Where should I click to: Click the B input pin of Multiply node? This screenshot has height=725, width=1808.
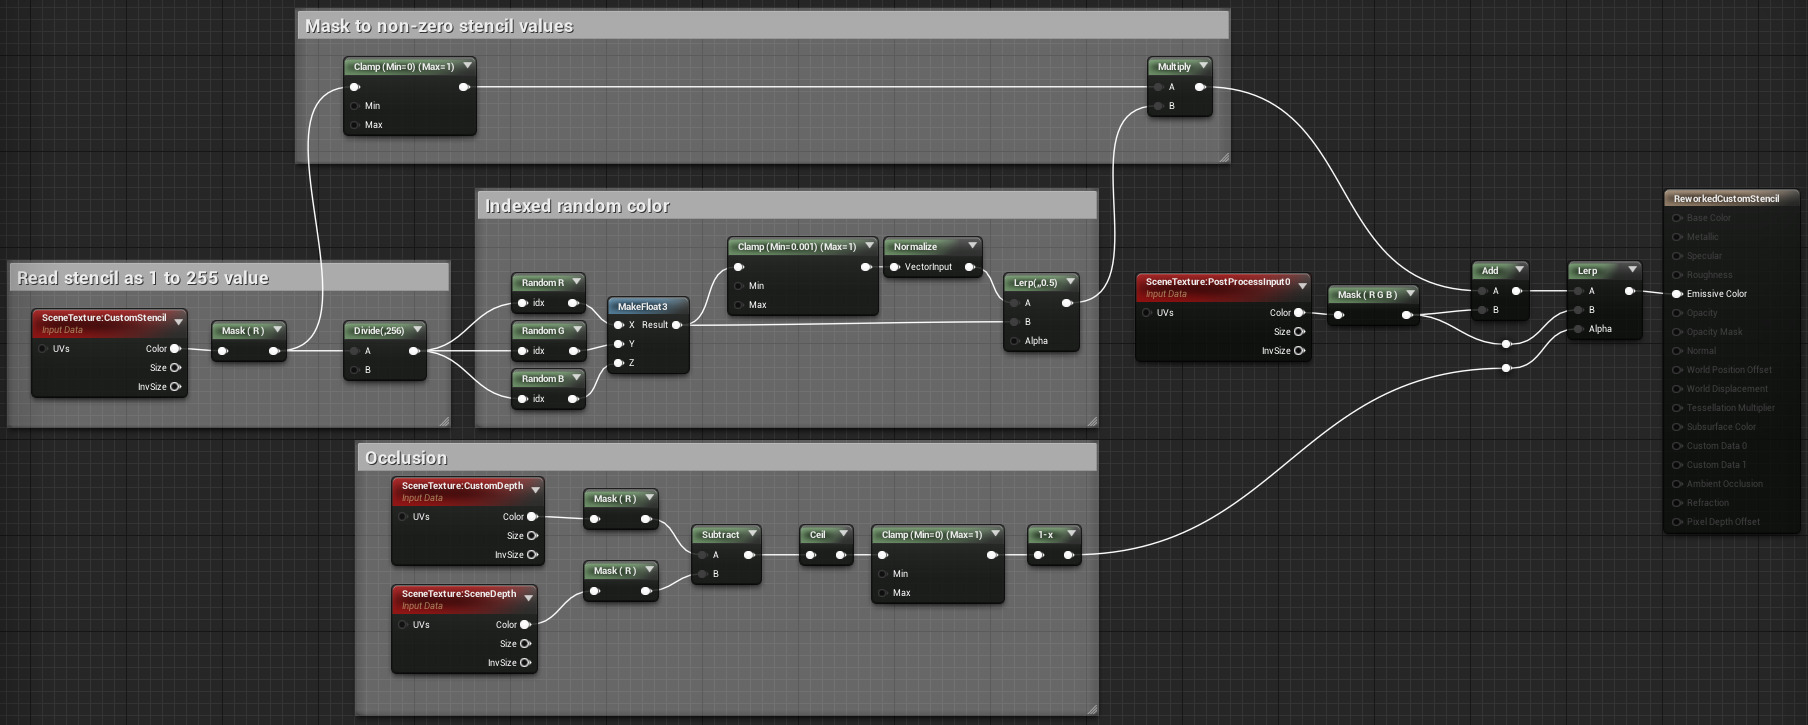[x=1158, y=106]
